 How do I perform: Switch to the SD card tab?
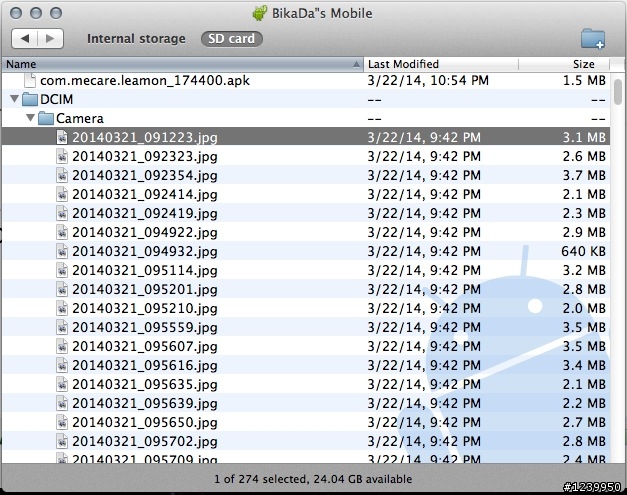pyautogui.click(x=232, y=39)
